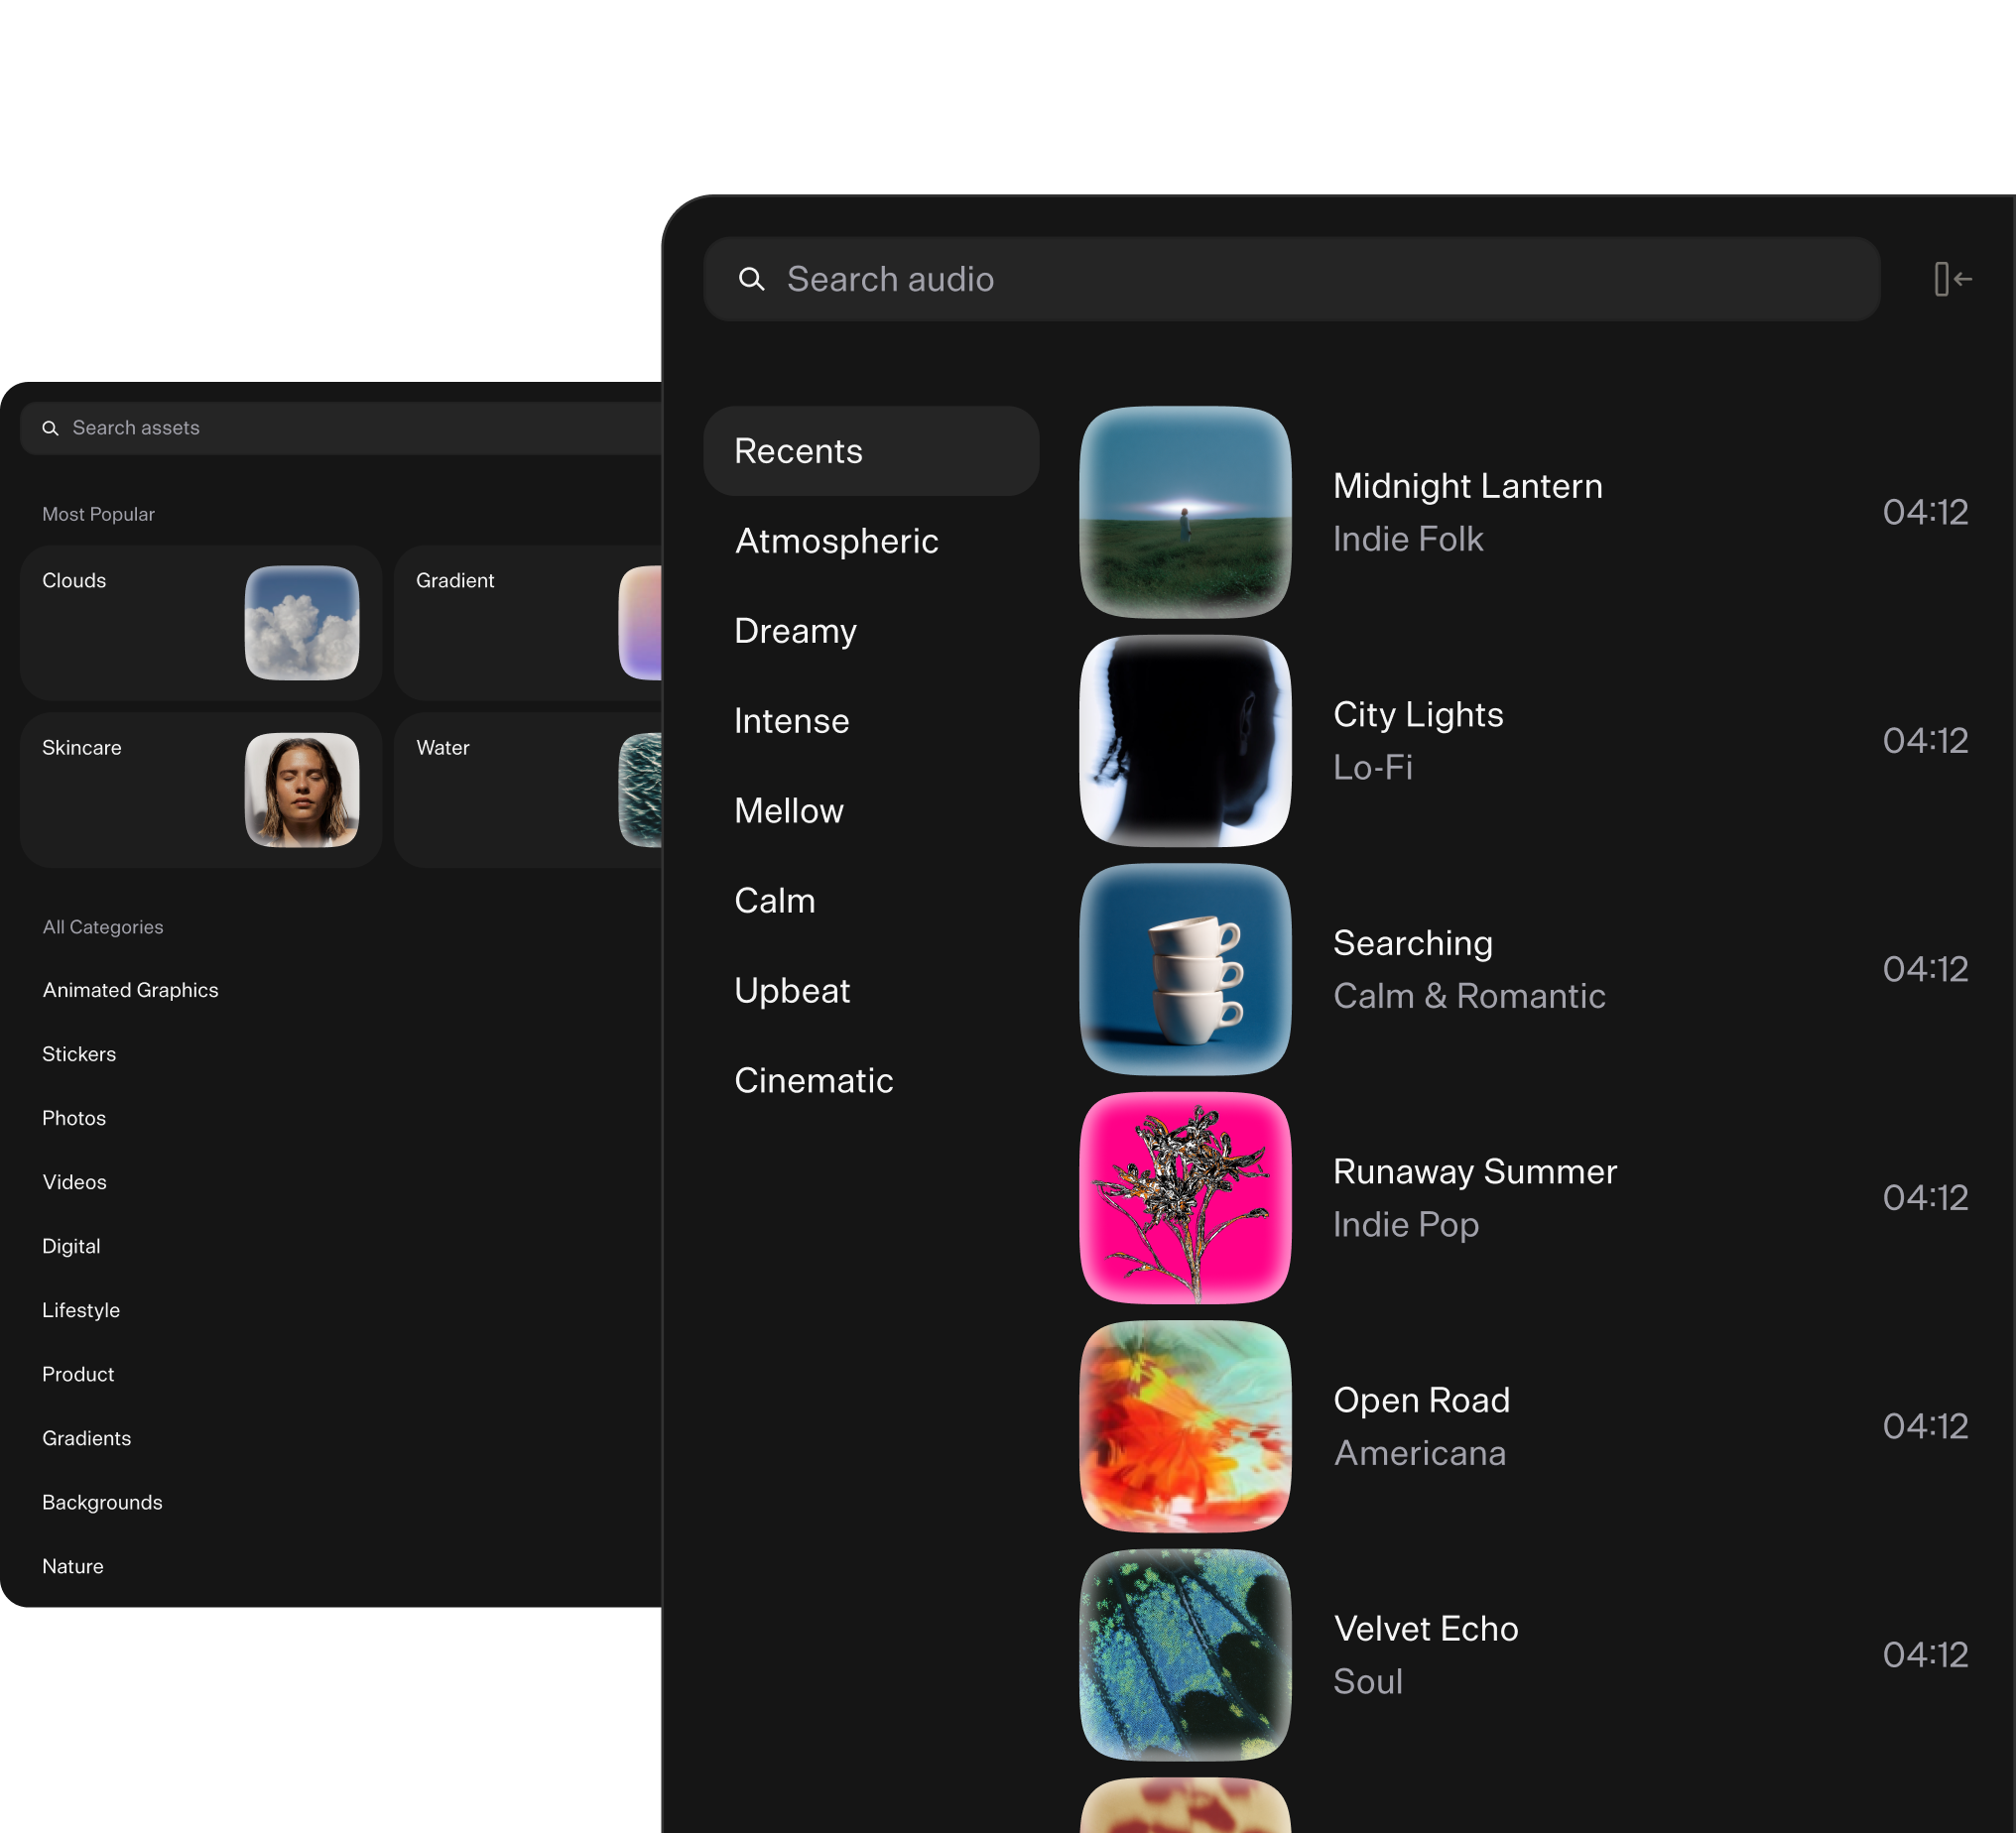Open the Gradients category
Viewport: 2016px width, 1833px height.
click(x=86, y=1438)
